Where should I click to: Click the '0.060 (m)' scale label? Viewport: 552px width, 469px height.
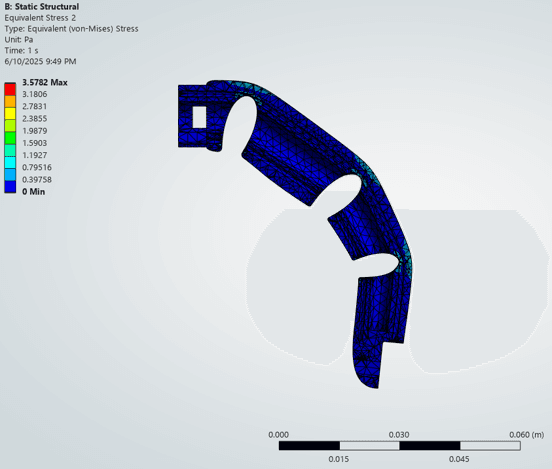(527, 435)
